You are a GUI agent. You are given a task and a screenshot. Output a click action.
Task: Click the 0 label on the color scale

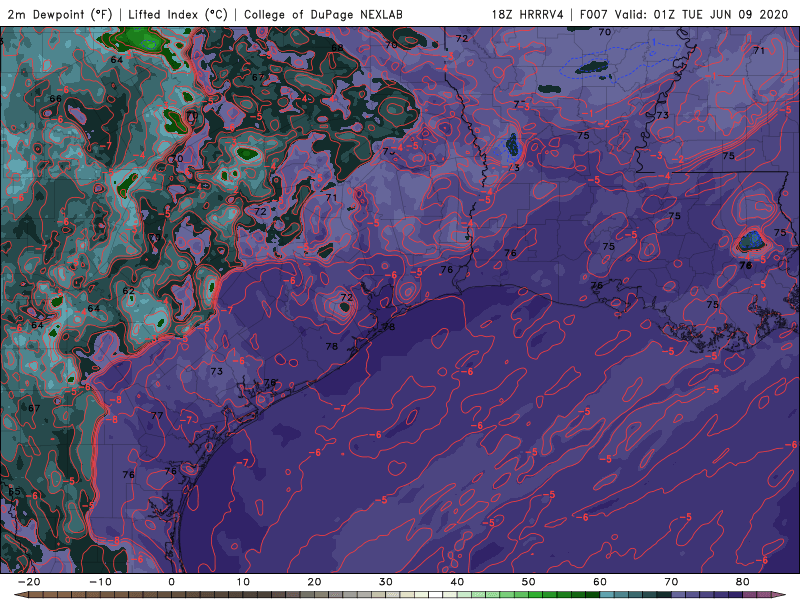point(171,582)
